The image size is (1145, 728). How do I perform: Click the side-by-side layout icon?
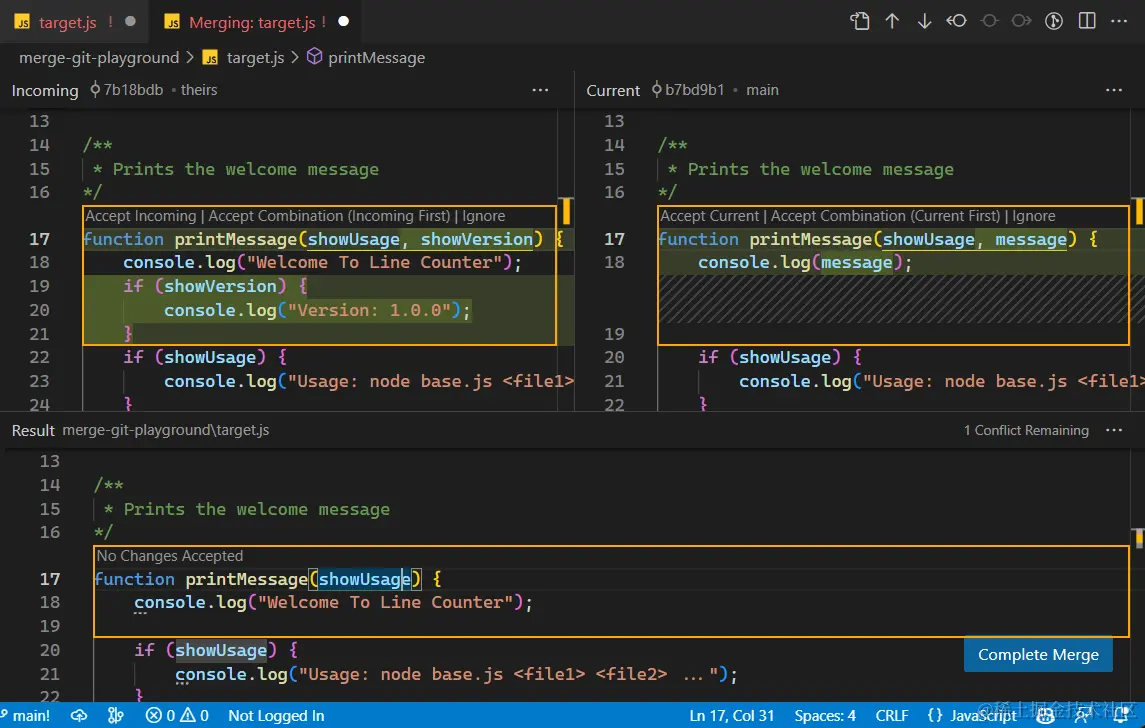coord(1086,20)
